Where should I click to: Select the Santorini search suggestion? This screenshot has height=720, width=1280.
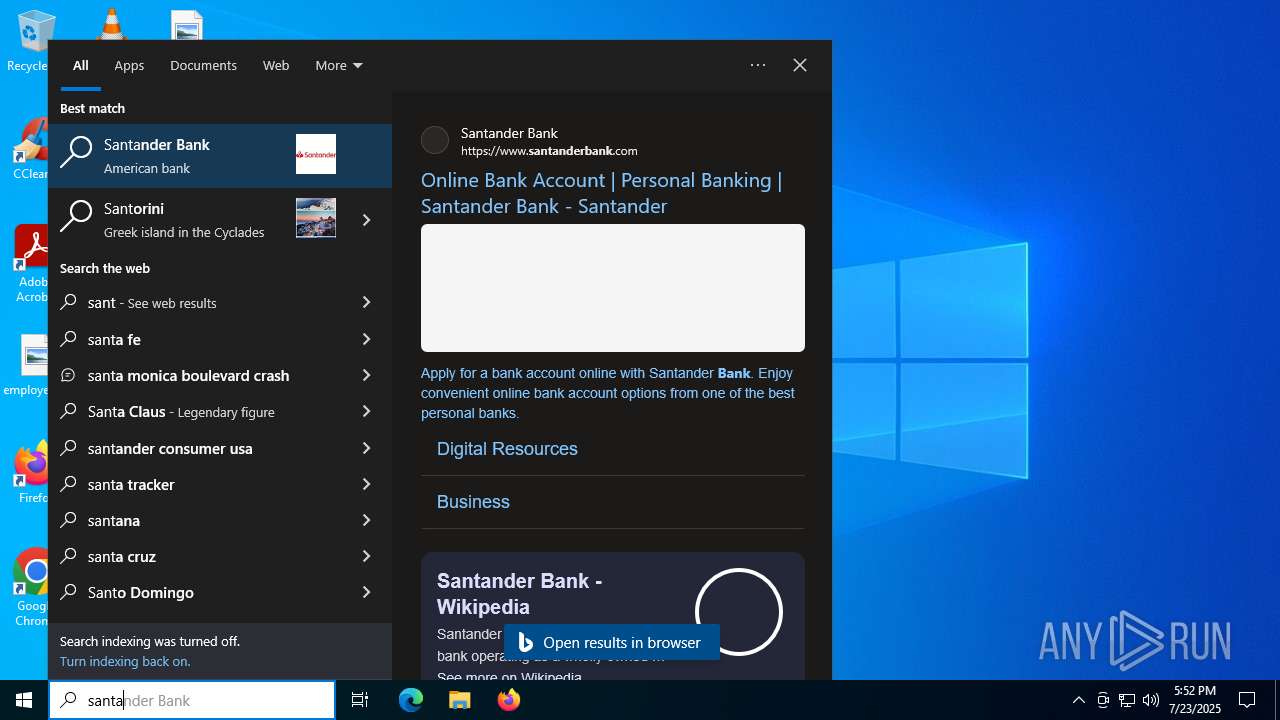(195, 220)
